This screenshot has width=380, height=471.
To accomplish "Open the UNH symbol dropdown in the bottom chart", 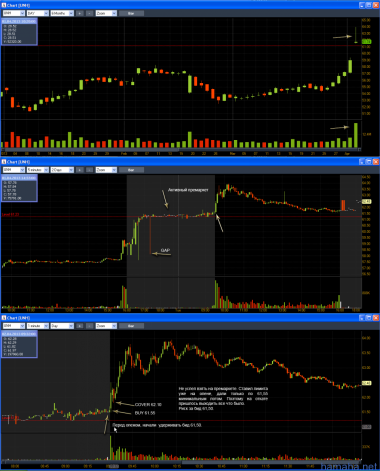I will 14,326.
